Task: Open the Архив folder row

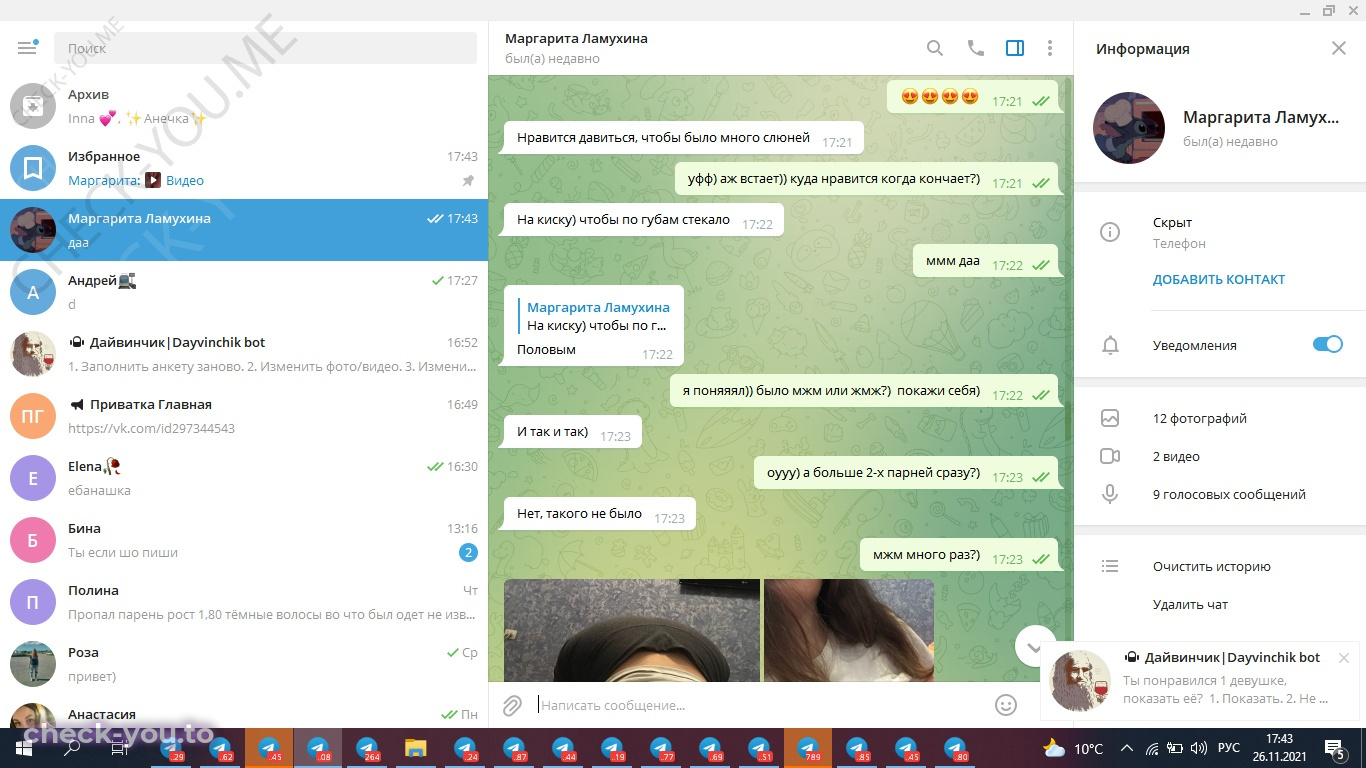Action: (244, 106)
